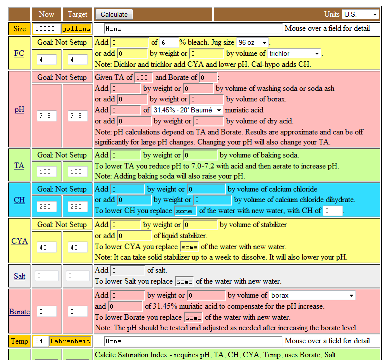This screenshot has height=360, width=387.
Task: Click the Salt water replace percentage field
Action: [184, 281]
